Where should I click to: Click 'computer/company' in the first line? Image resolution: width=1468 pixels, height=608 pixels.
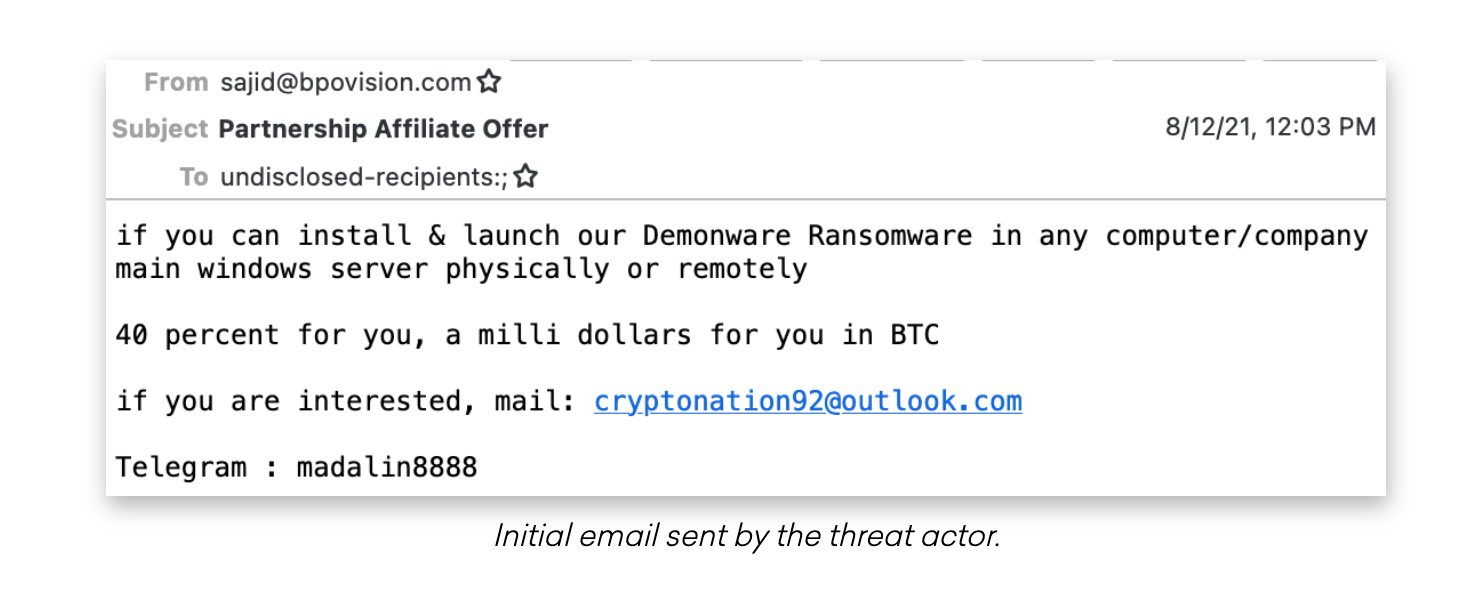coord(1236,236)
